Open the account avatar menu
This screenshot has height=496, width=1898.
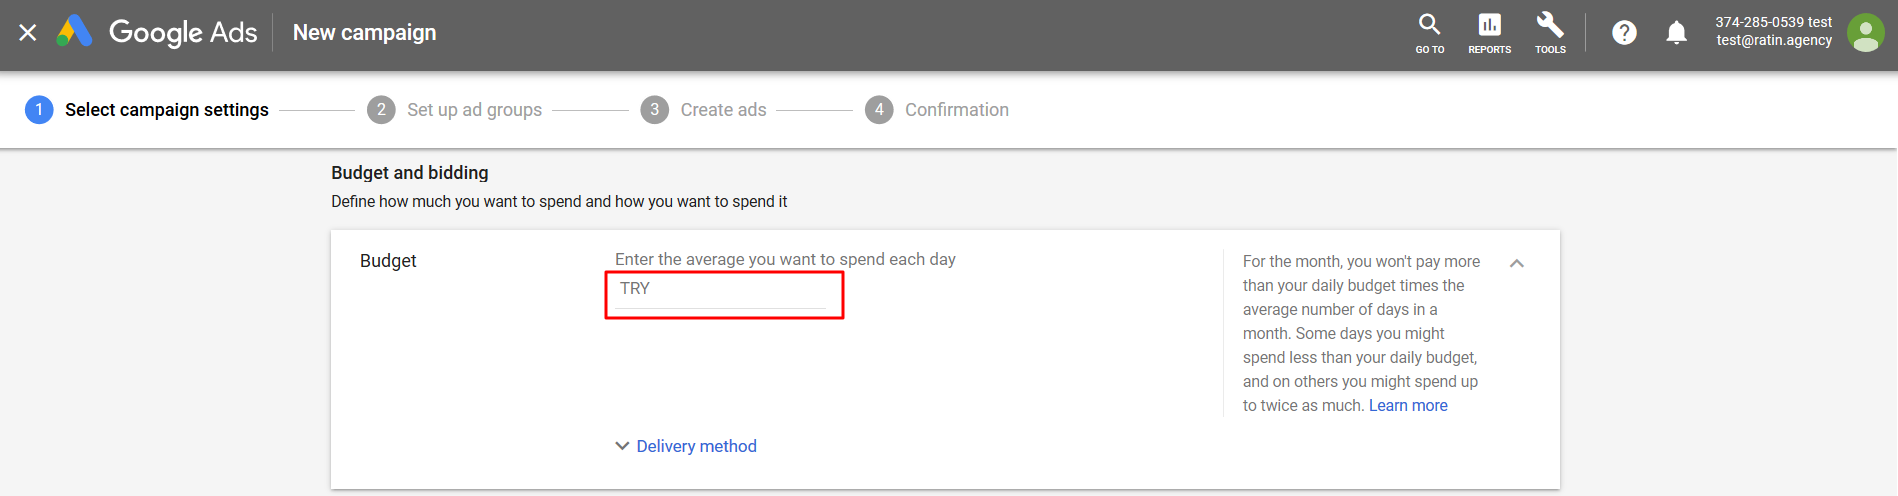(x=1865, y=33)
